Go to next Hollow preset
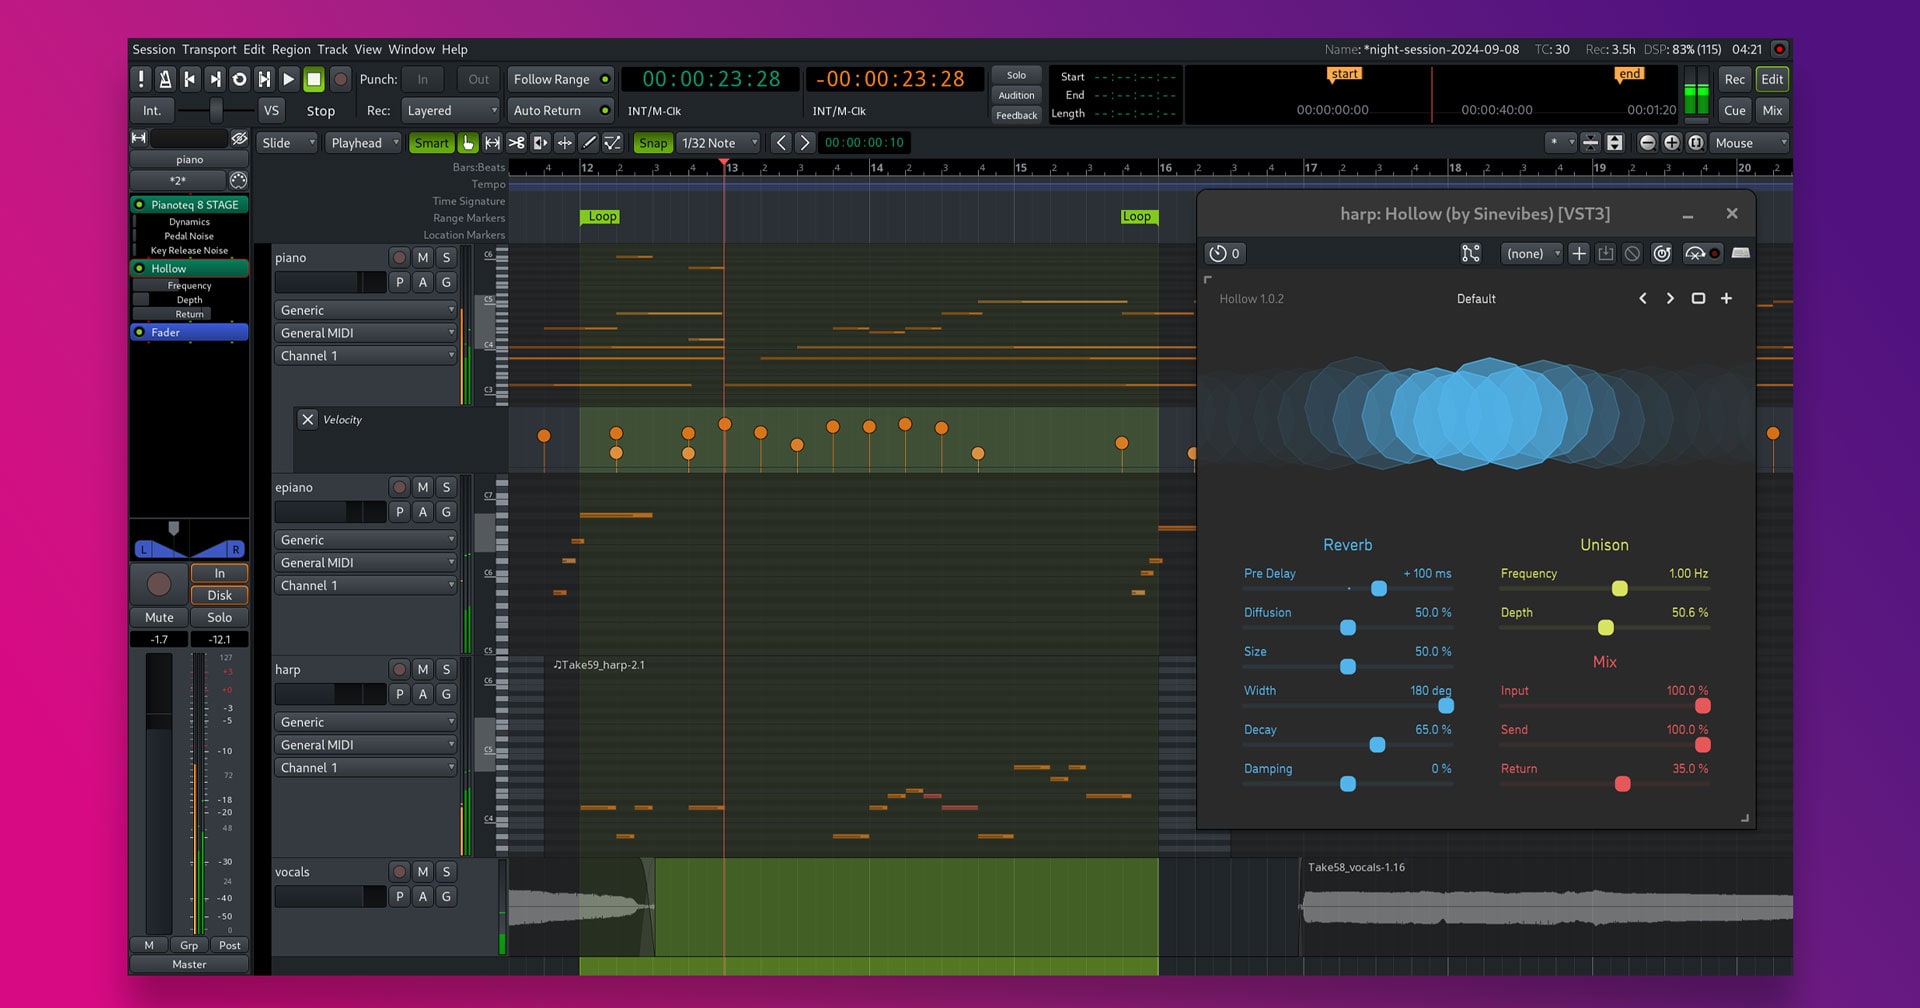The width and height of the screenshot is (1920, 1008). 1670,299
